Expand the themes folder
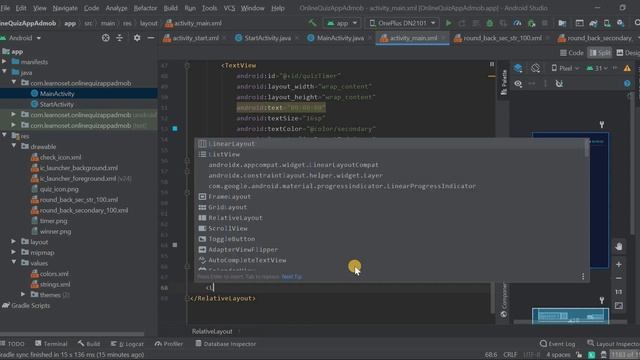640x360 pixels. (x=23, y=294)
